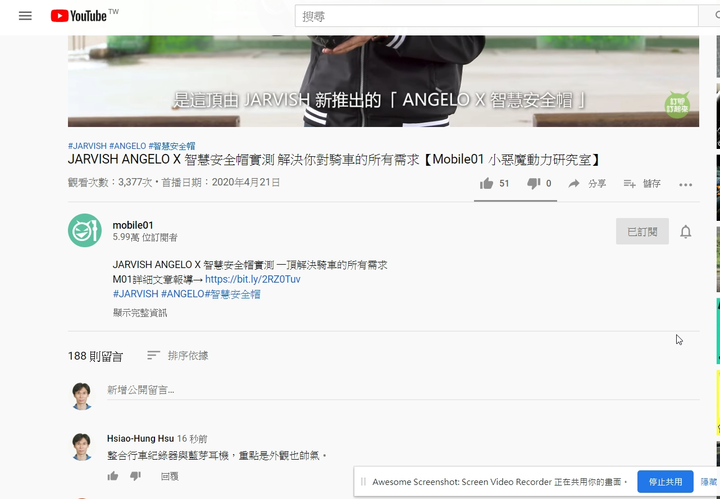Open the 16 秒前 comment timestamp
The image size is (720, 499).
[x=192, y=439]
